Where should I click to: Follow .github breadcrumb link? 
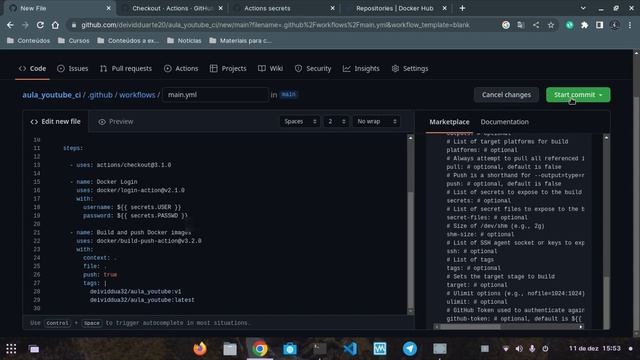point(100,95)
